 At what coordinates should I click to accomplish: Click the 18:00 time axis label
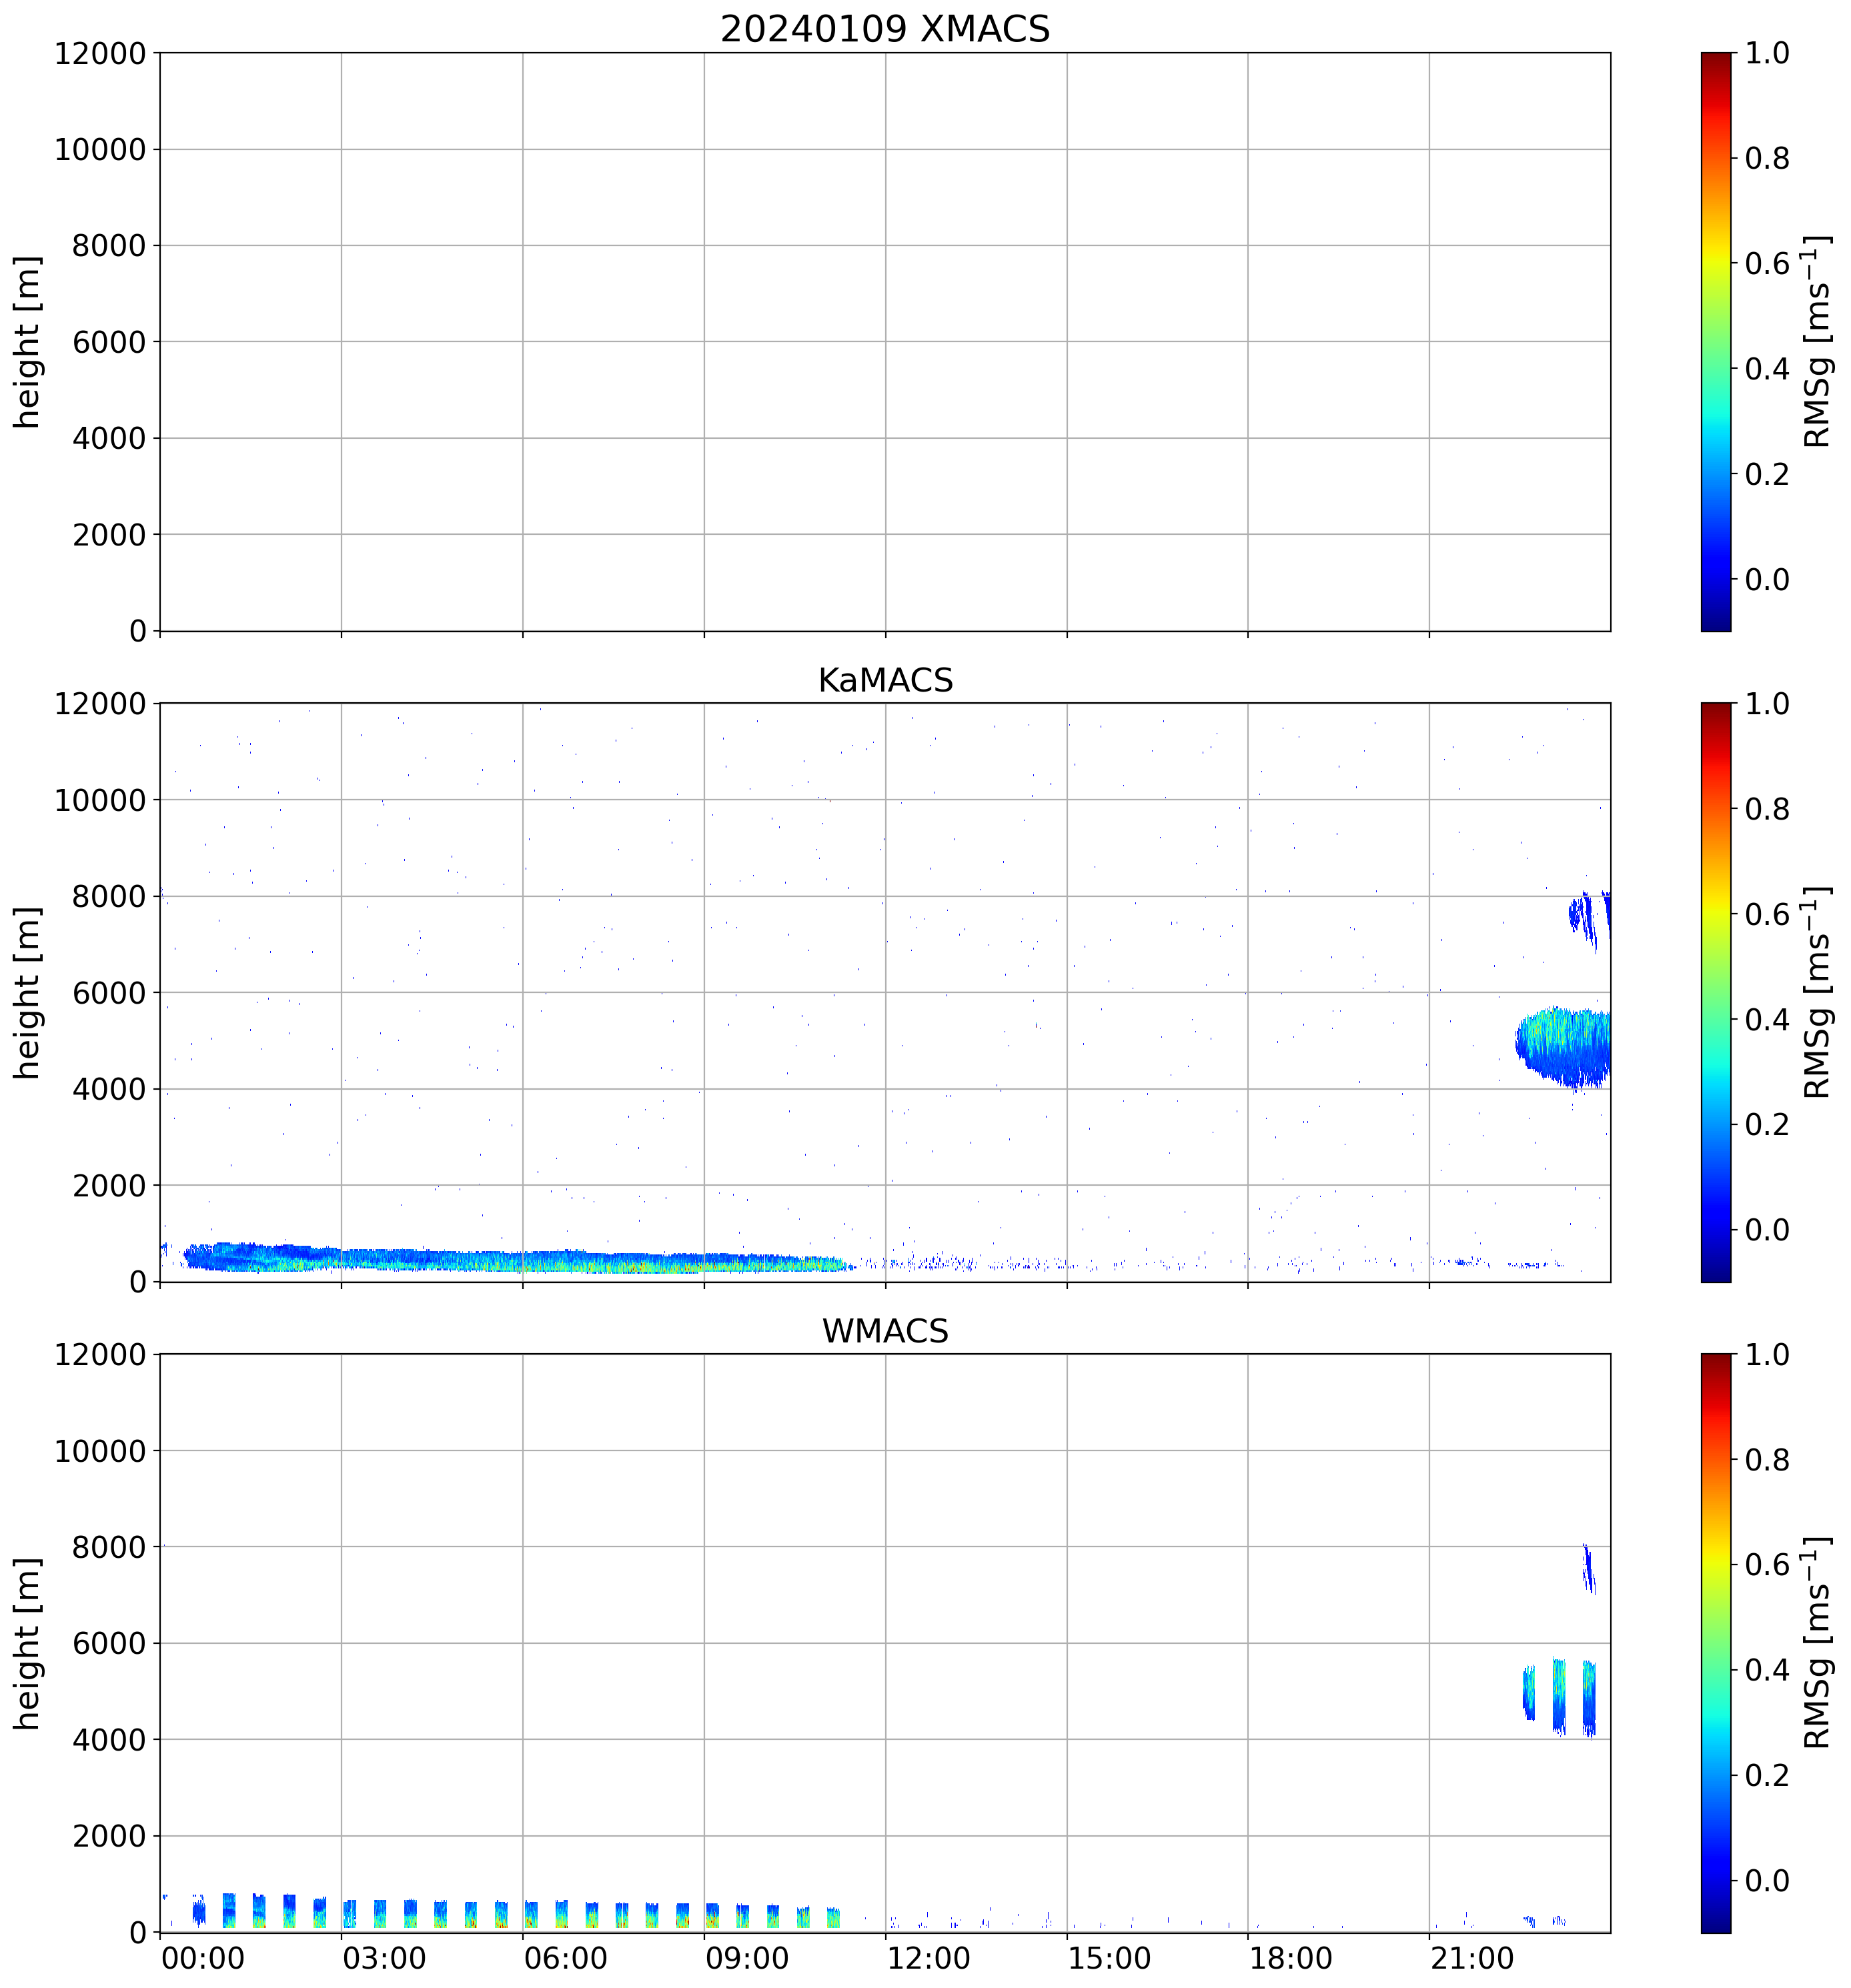[1290, 1958]
